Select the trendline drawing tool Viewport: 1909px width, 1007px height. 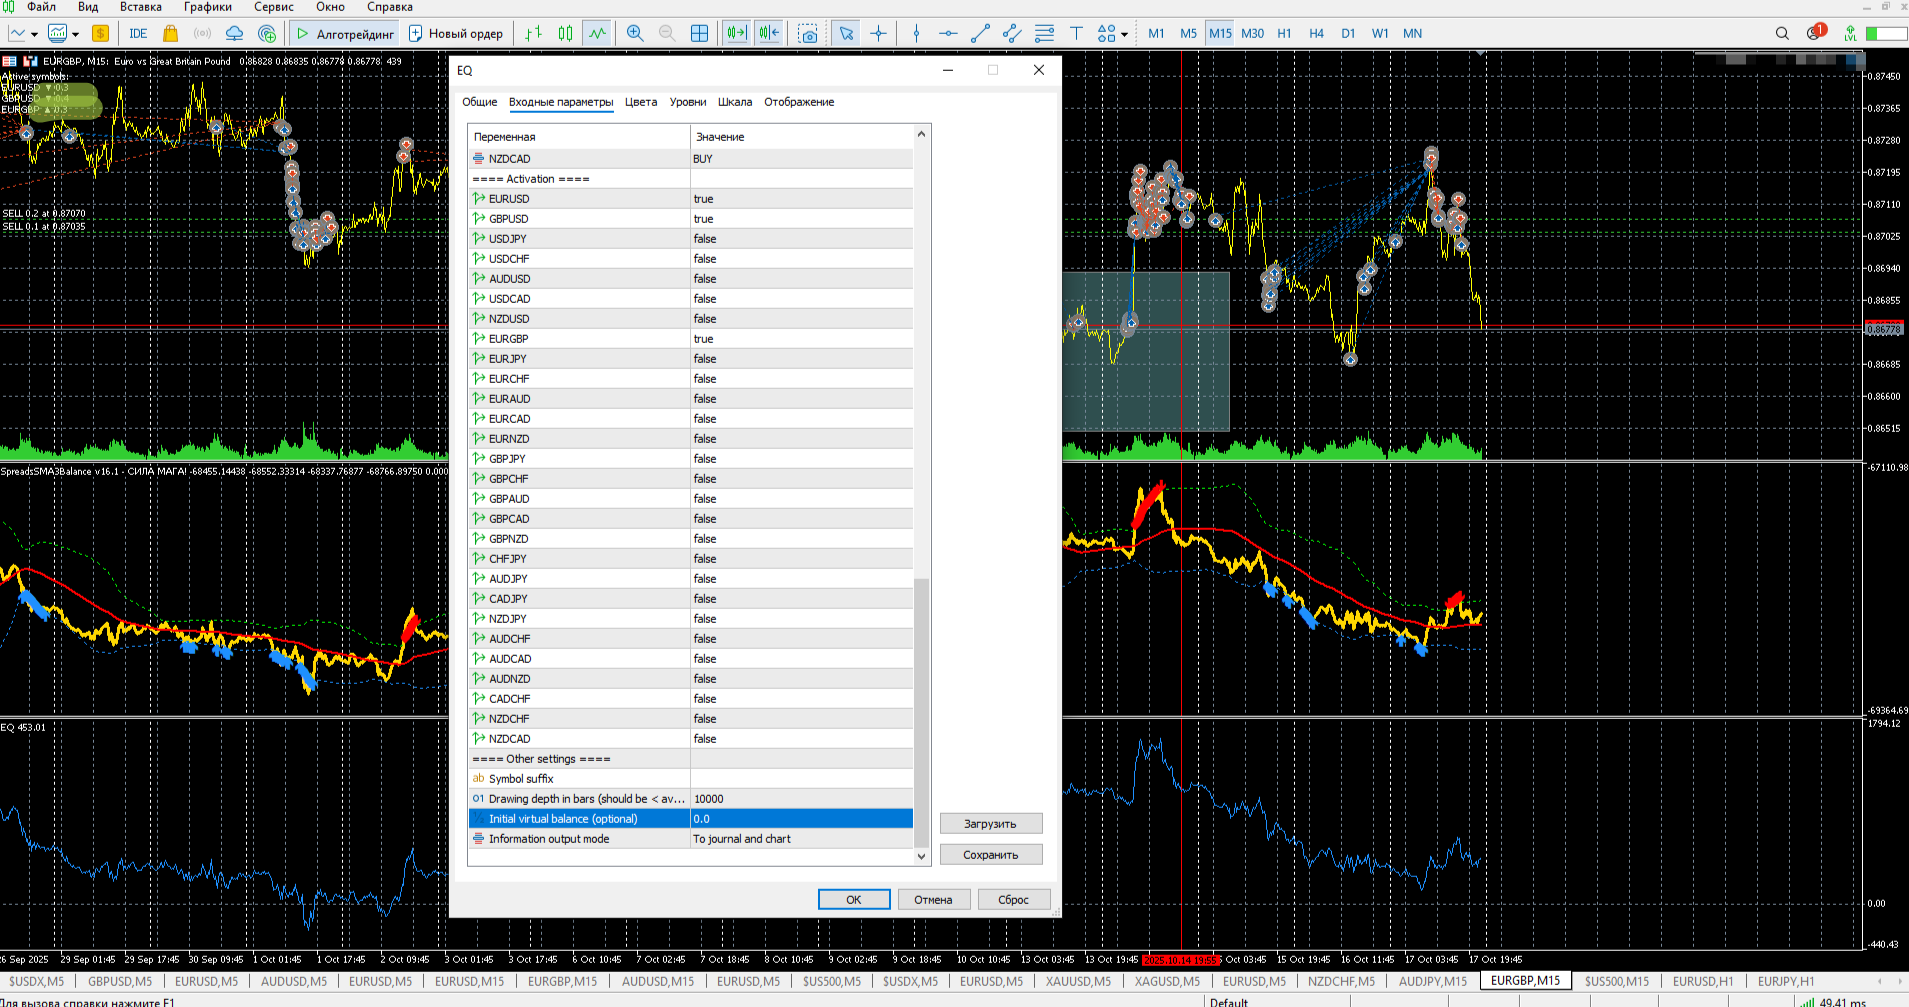pos(980,33)
